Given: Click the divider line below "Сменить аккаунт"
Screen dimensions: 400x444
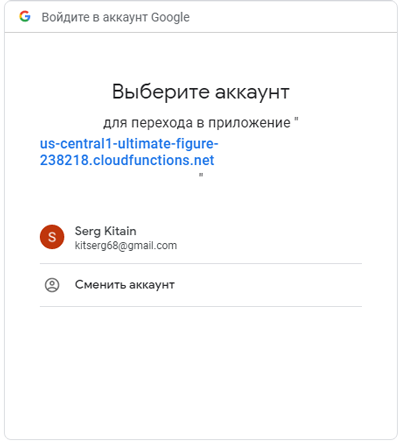Looking at the screenshot, I should tap(201, 306).
